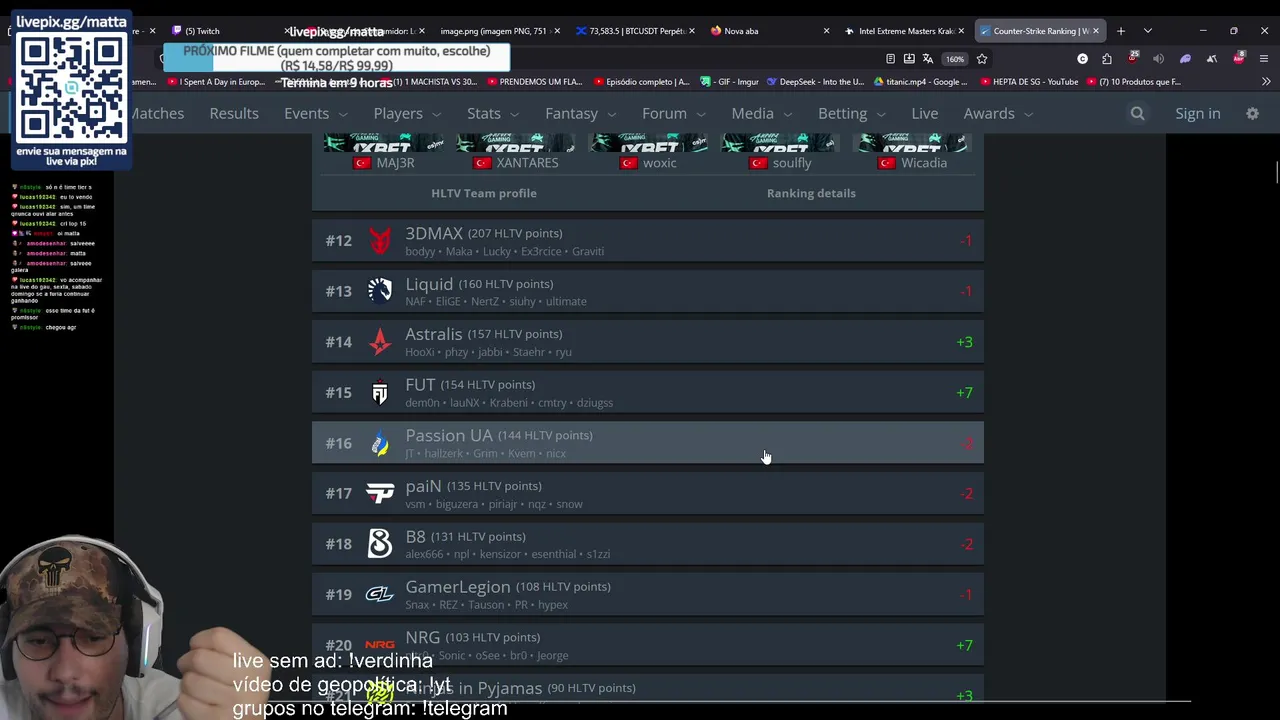This screenshot has width=1280, height=720.
Task: Open the Matches navigation item
Action: pyautogui.click(x=158, y=114)
